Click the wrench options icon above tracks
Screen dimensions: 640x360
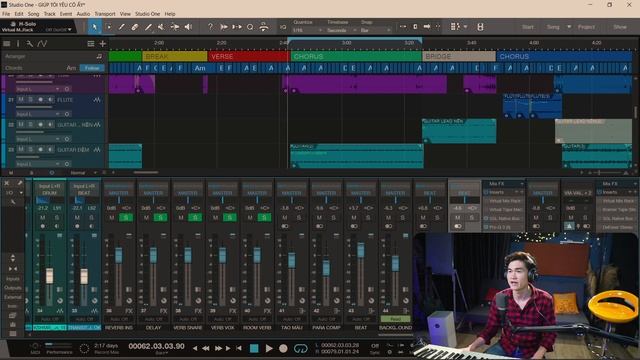[x=29, y=43]
